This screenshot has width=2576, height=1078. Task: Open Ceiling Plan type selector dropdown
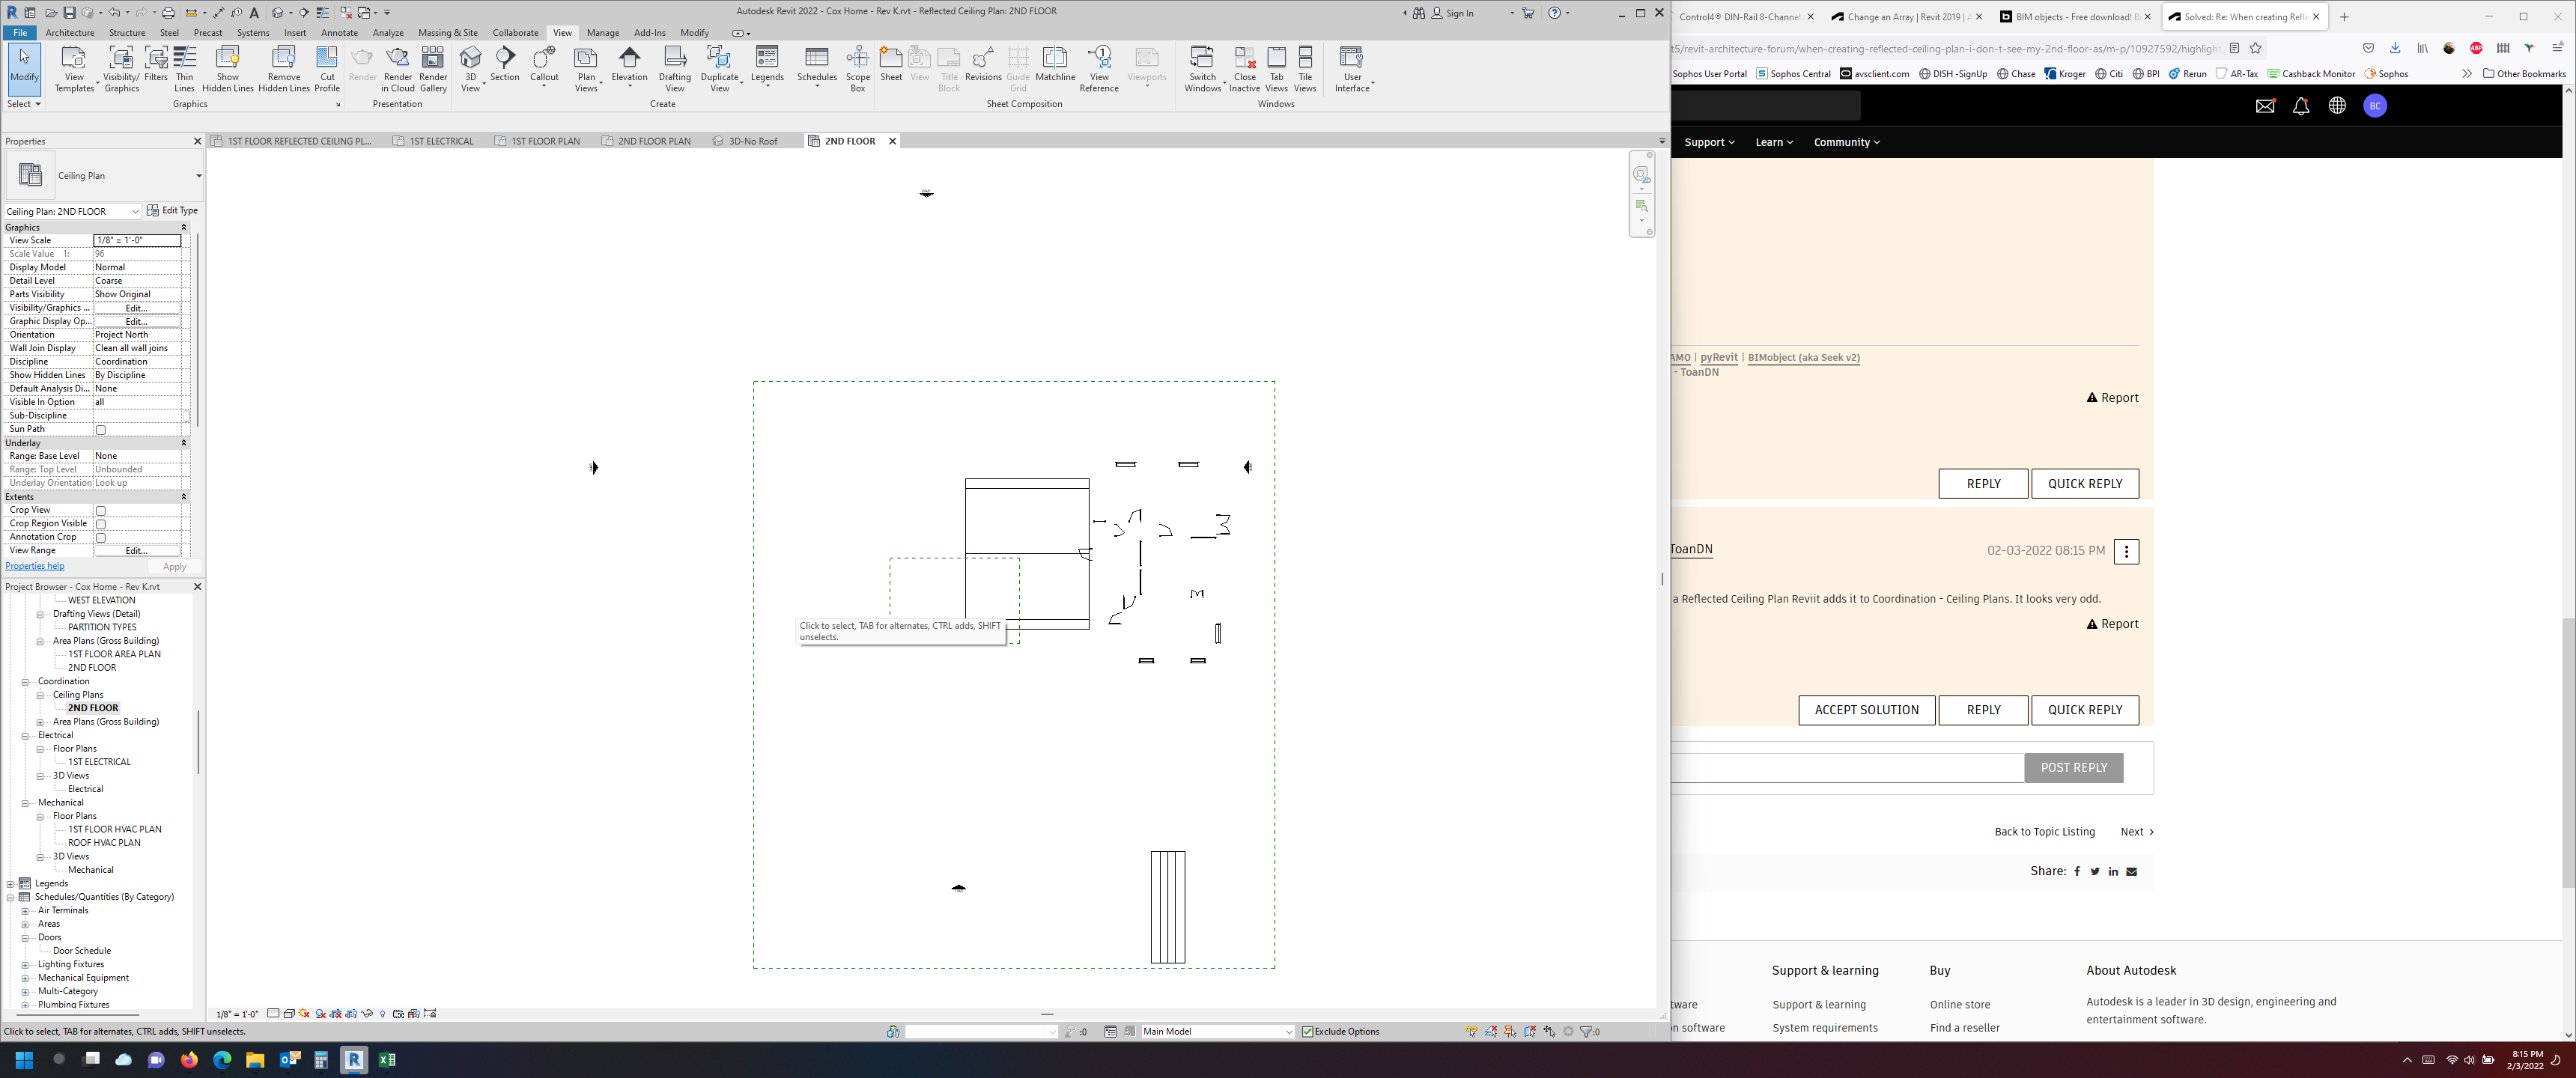(198, 176)
